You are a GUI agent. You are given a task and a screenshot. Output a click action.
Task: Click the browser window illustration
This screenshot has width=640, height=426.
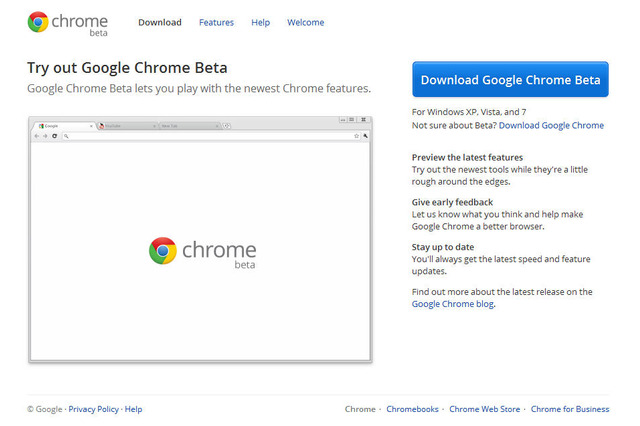pos(200,240)
